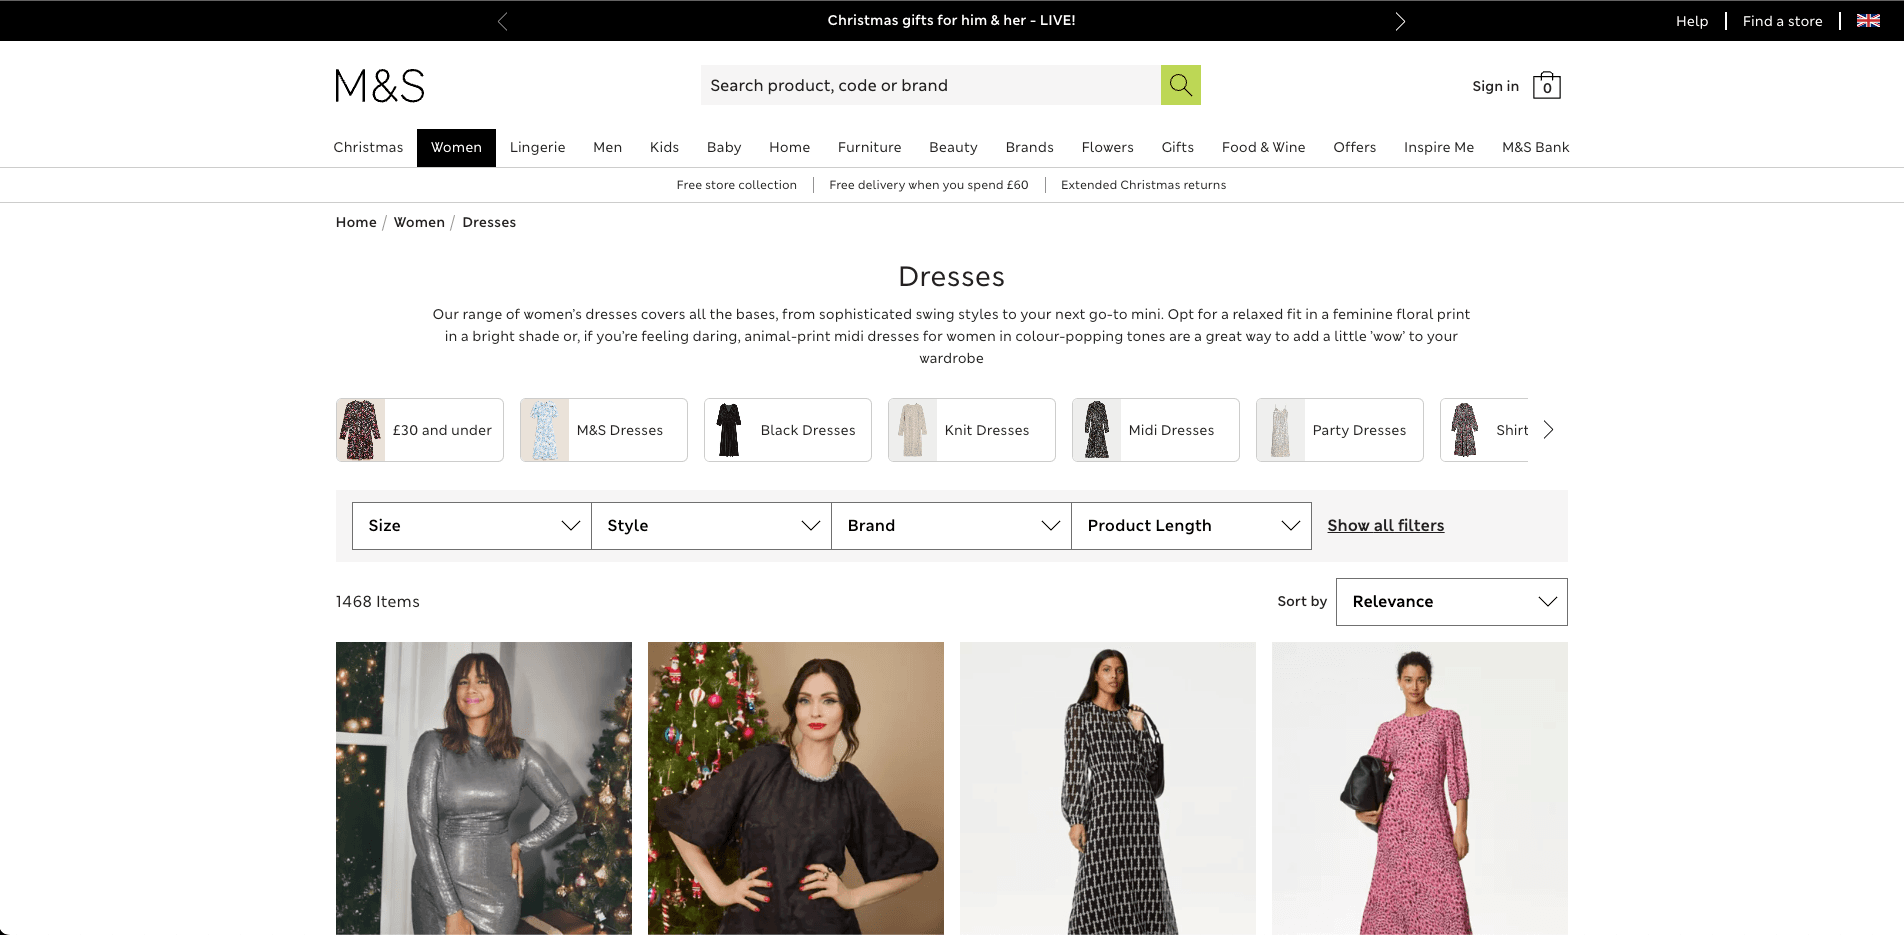Open the Food & Wine menu
The image size is (1904, 935).
tap(1263, 147)
